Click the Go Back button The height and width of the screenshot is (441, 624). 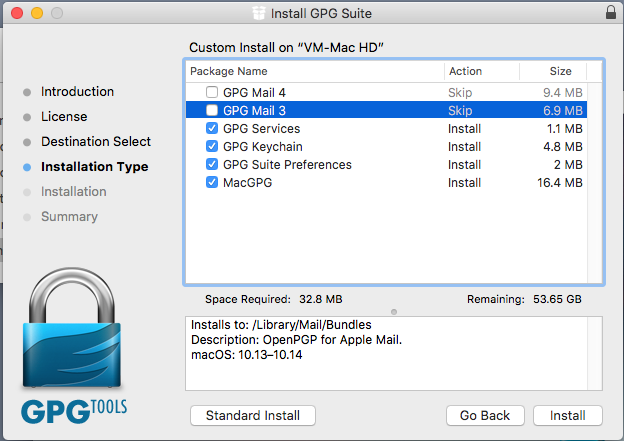click(485, 416)
